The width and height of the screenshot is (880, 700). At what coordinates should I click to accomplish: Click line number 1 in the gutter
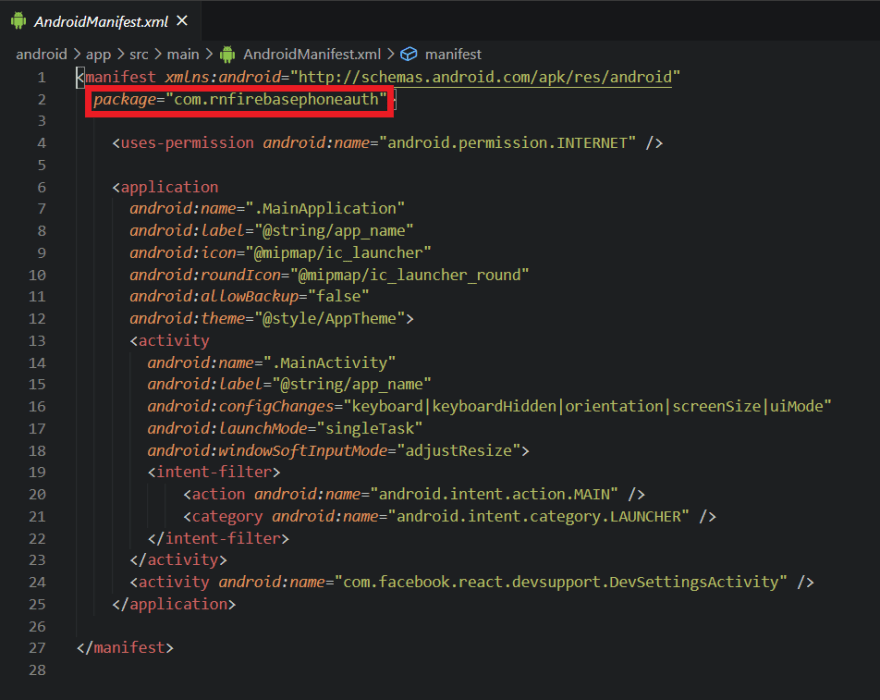click(x=42, y=77)
